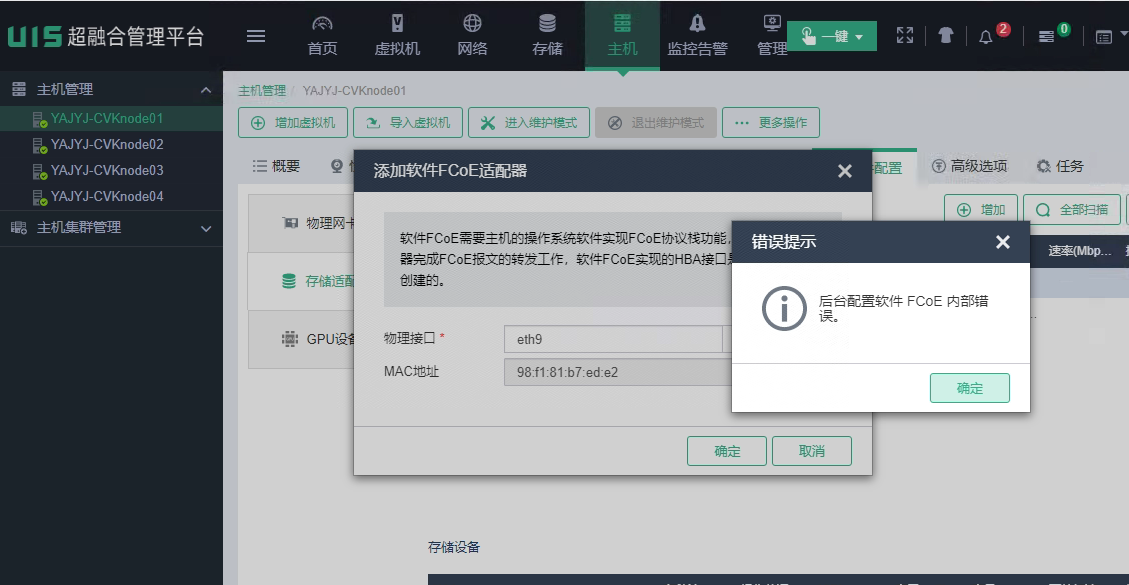This screenshot has width=1129, height=585.
Task: Click the 全部扫描 button
Action: click(x=1071, y=210)
